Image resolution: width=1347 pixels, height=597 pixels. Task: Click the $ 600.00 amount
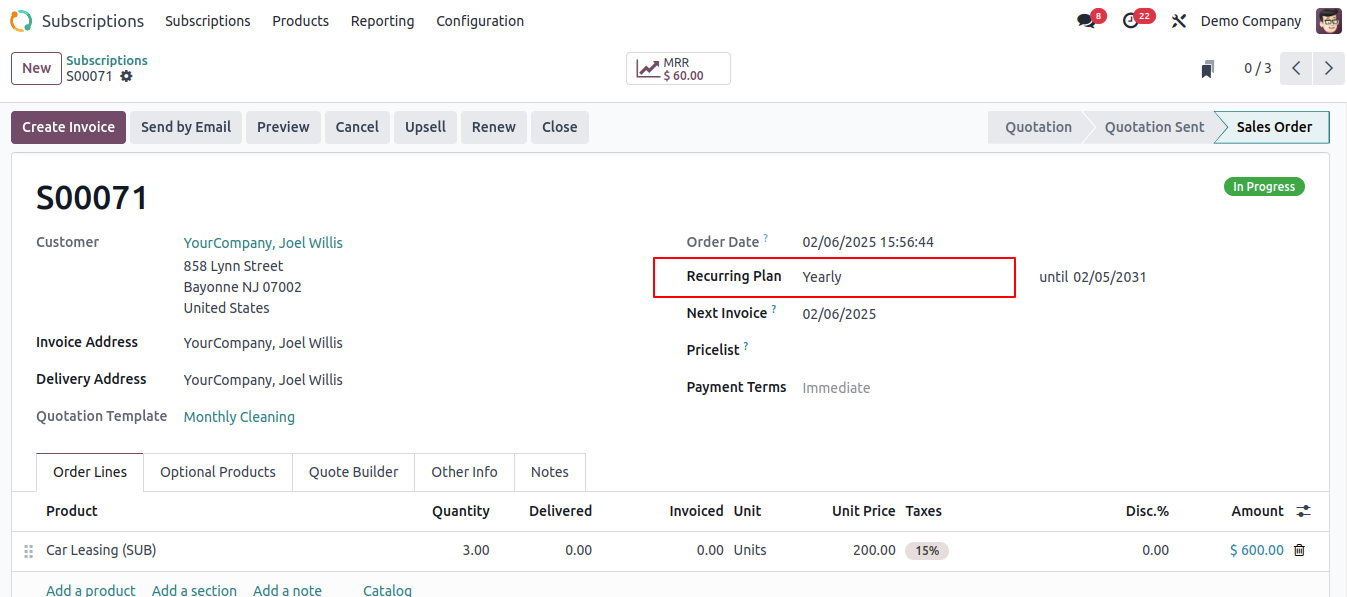tap(1256, 550)
